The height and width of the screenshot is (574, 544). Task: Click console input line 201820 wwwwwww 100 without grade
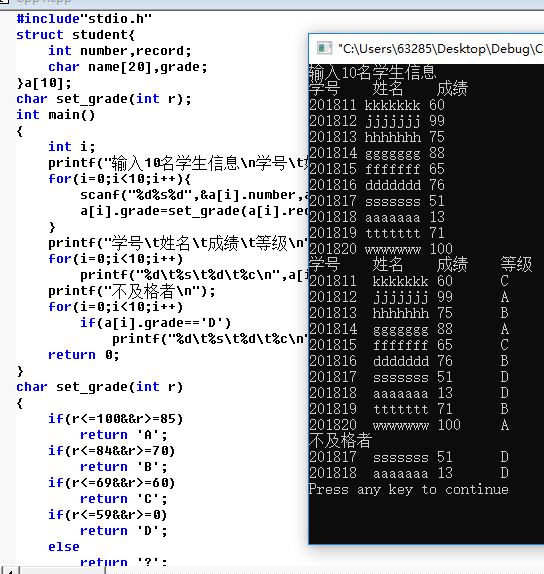pos(381,249)
